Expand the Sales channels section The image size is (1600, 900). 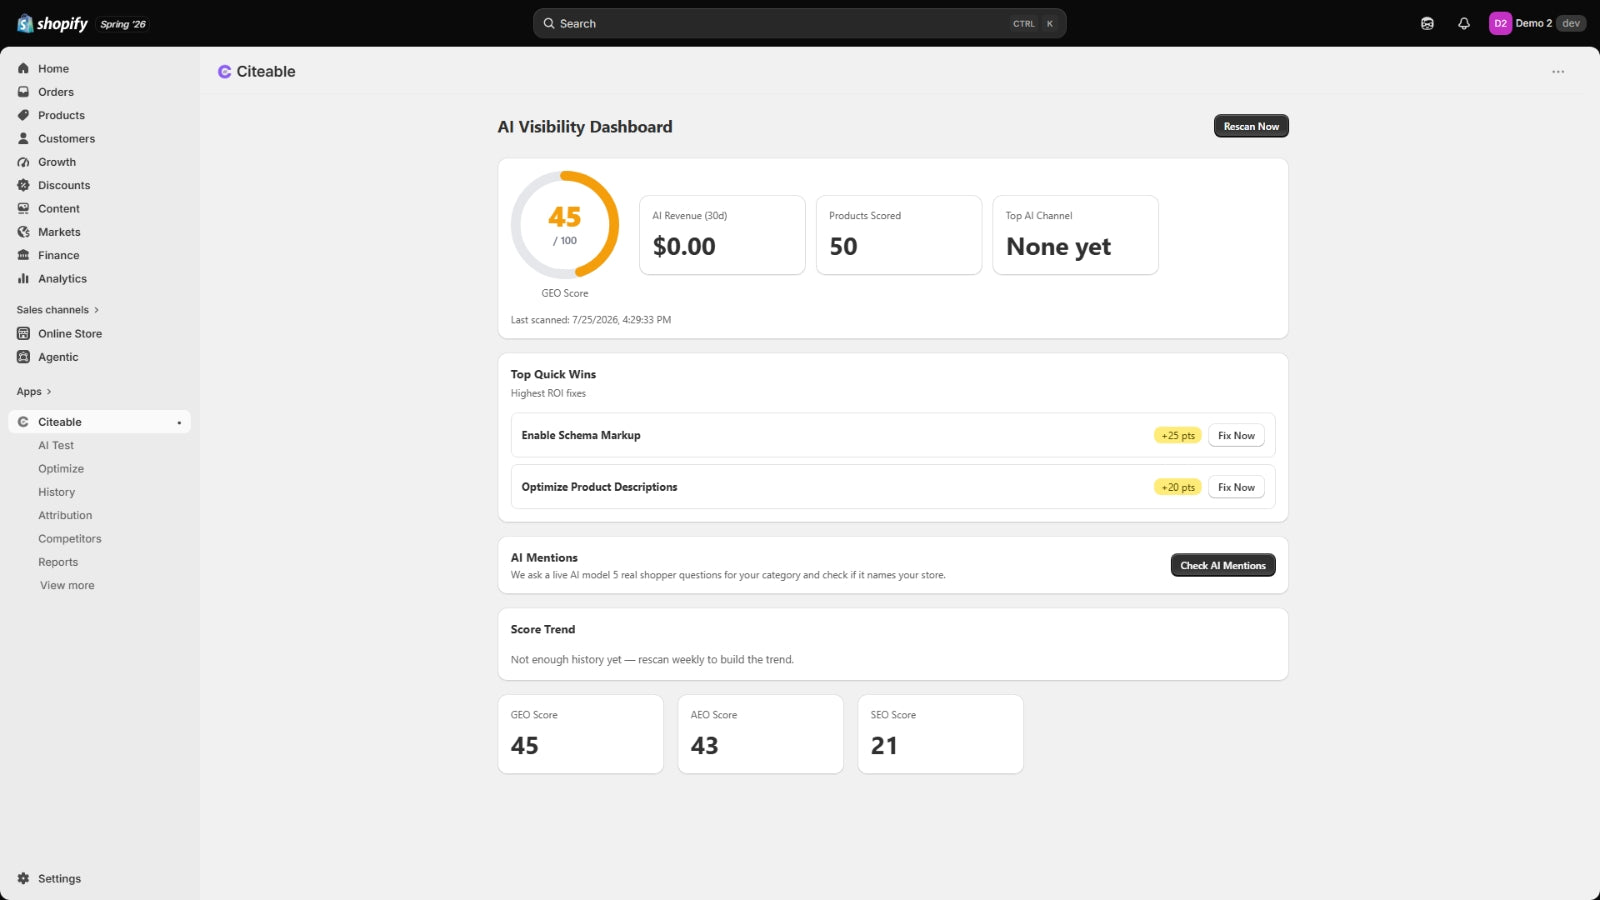(58, 310)
